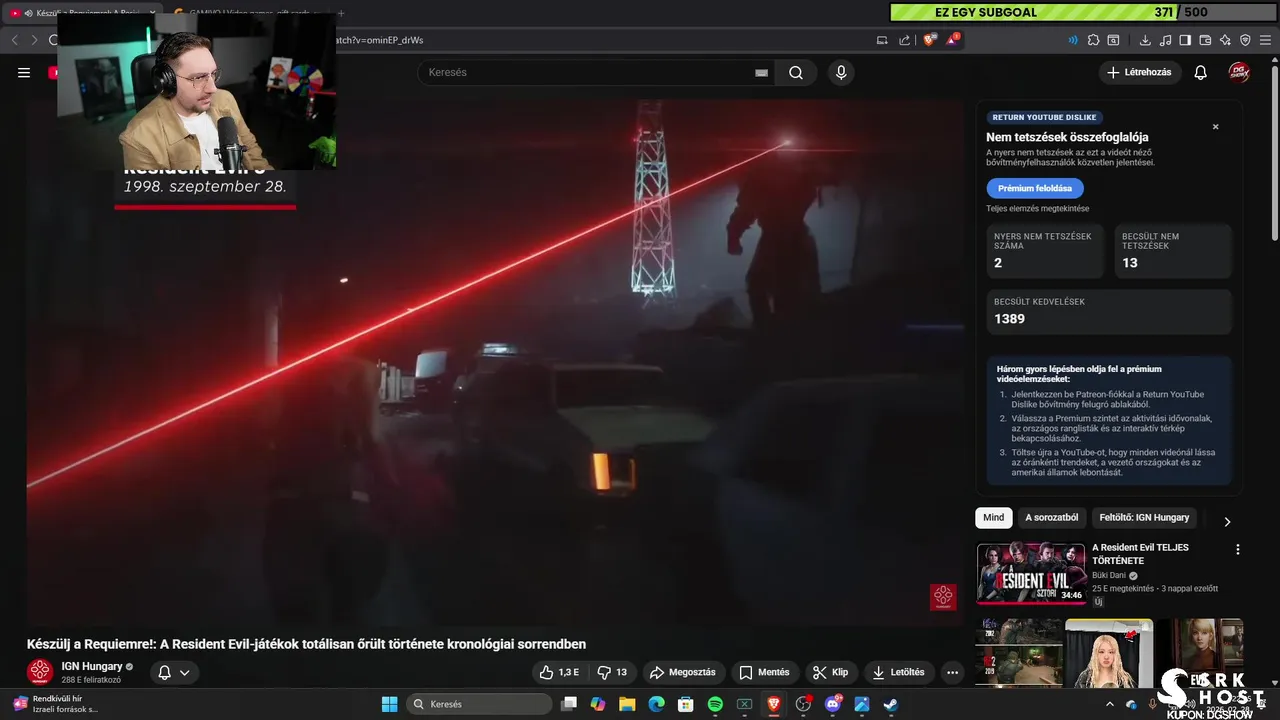Click the Becsült kedvelések 1389 card
The width and height of the screenshot is (1280, 720).
(1108, 311)
